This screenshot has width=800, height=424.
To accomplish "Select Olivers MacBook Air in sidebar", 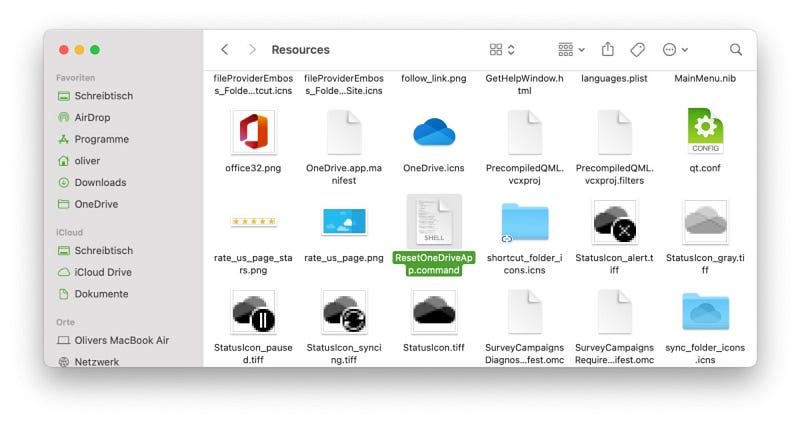I will (x=123, y=340).
